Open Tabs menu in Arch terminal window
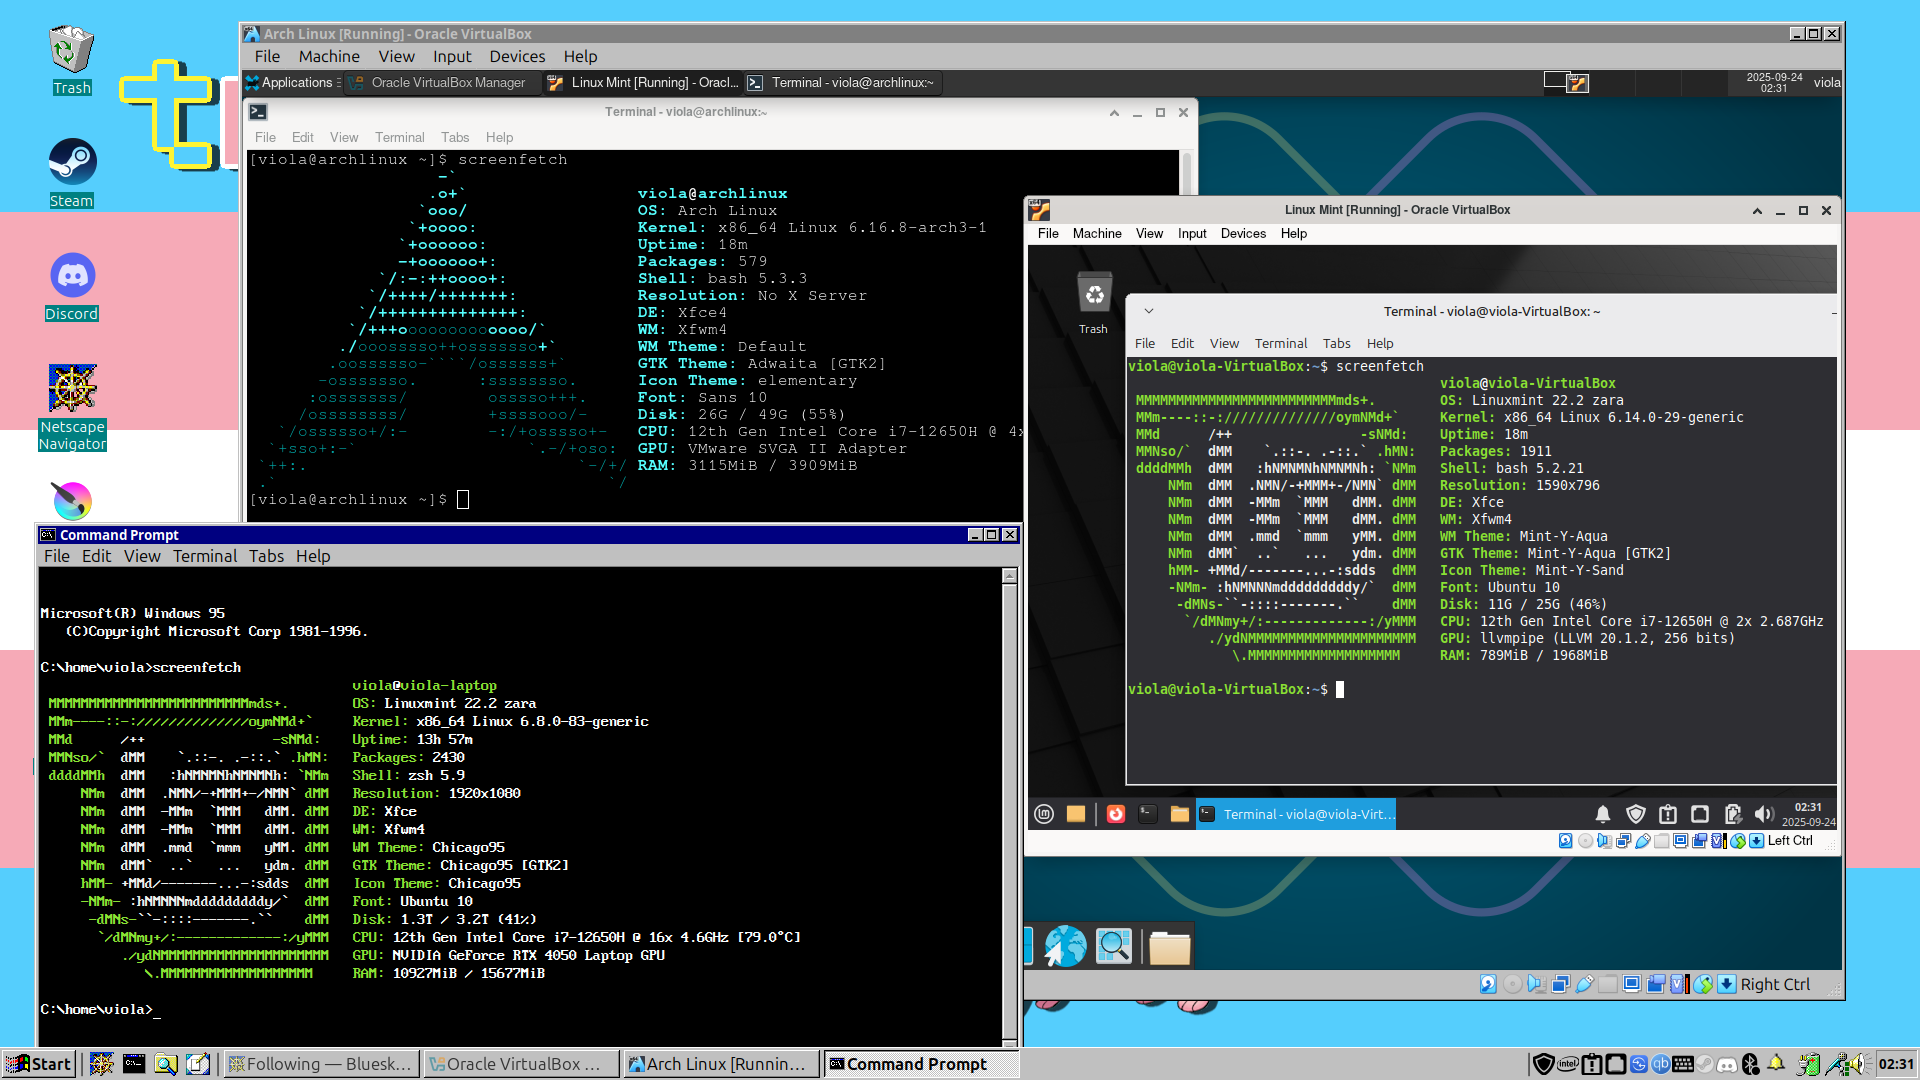The image size is (1920, 1080). tap(455, 137)
